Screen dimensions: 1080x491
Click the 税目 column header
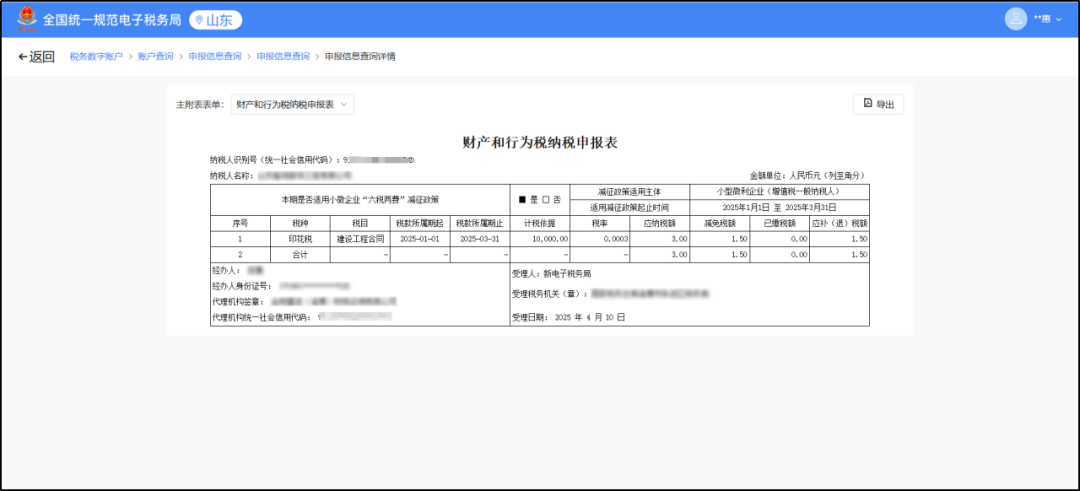tap(360, 223)
